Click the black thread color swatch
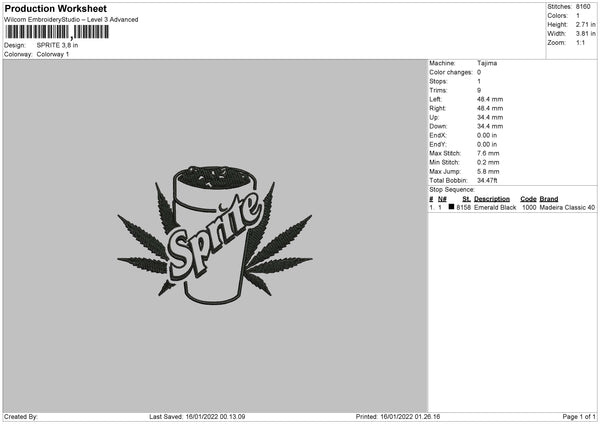 452,207
